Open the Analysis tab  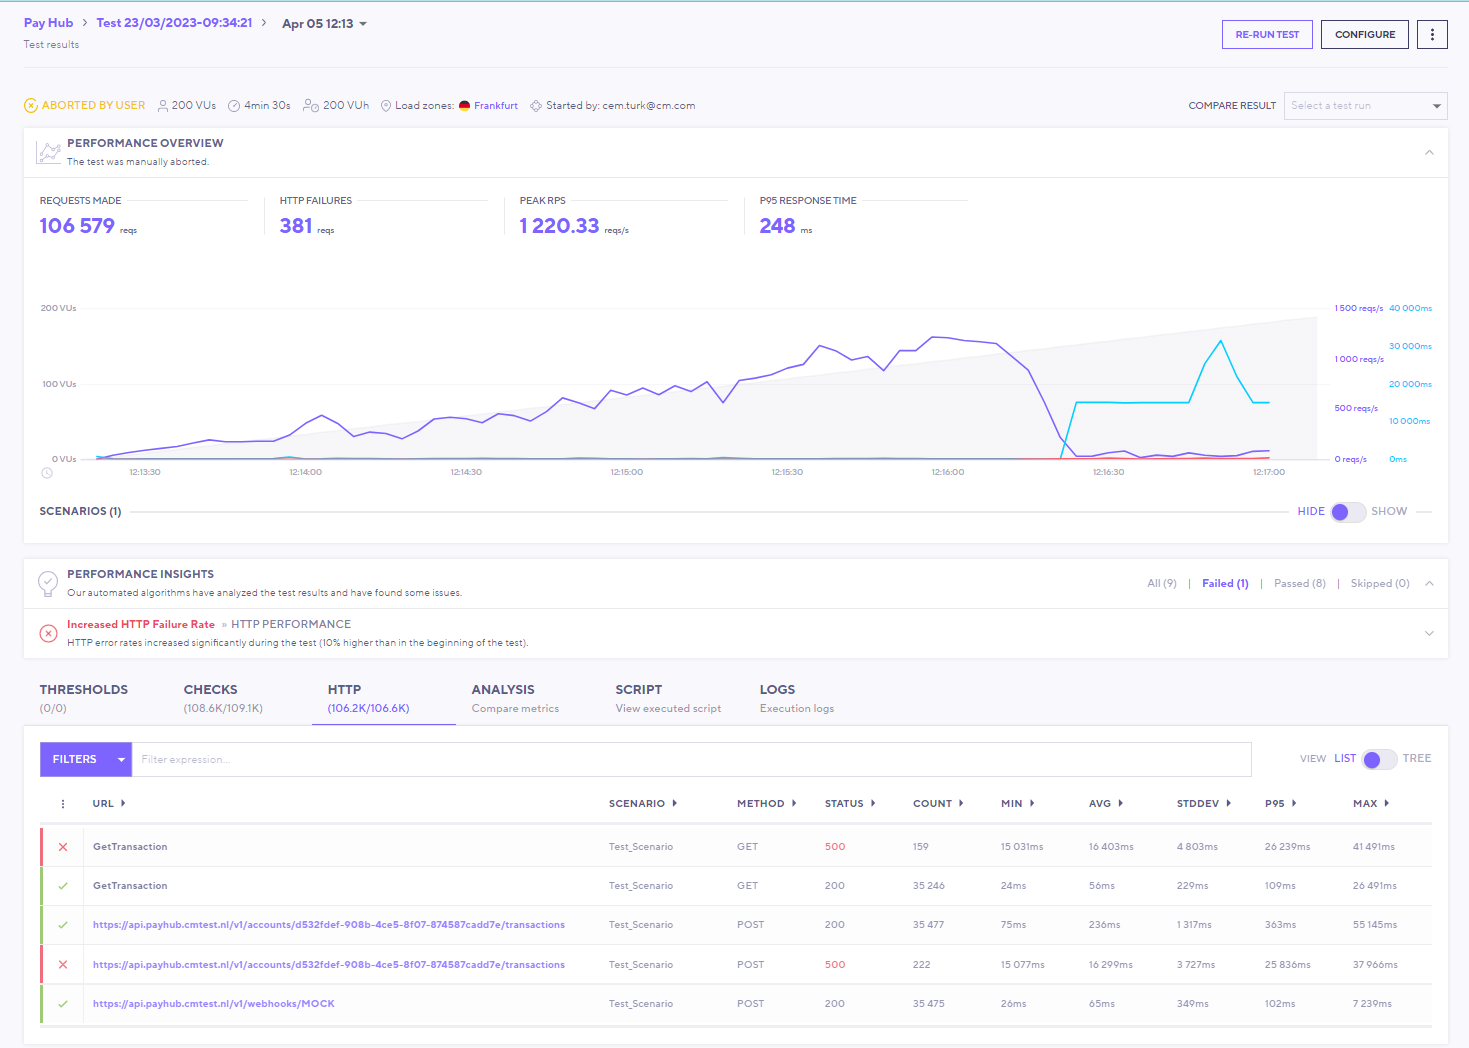tap(515, 698)
